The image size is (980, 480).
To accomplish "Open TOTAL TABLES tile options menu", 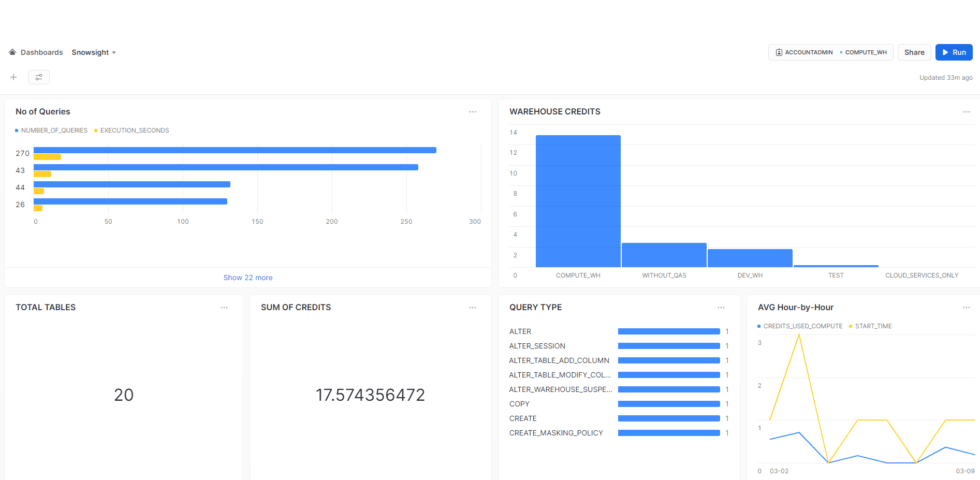I will (x=224, y=308).
